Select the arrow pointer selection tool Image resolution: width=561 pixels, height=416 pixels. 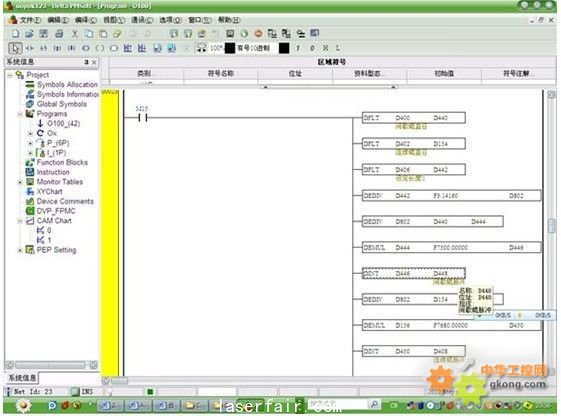click(15, 48)
